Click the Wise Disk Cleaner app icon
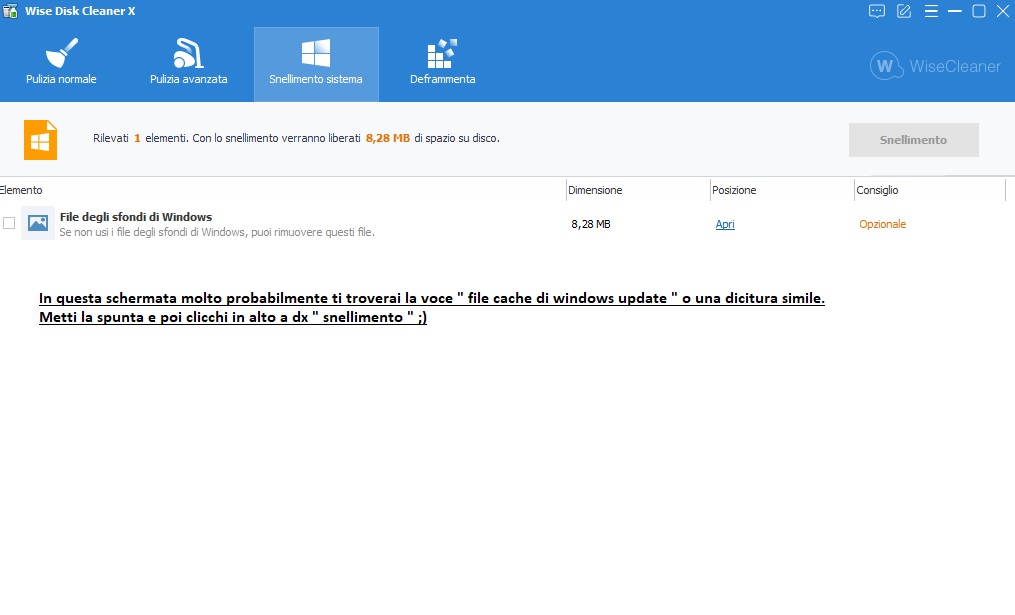 pos(10,11)
